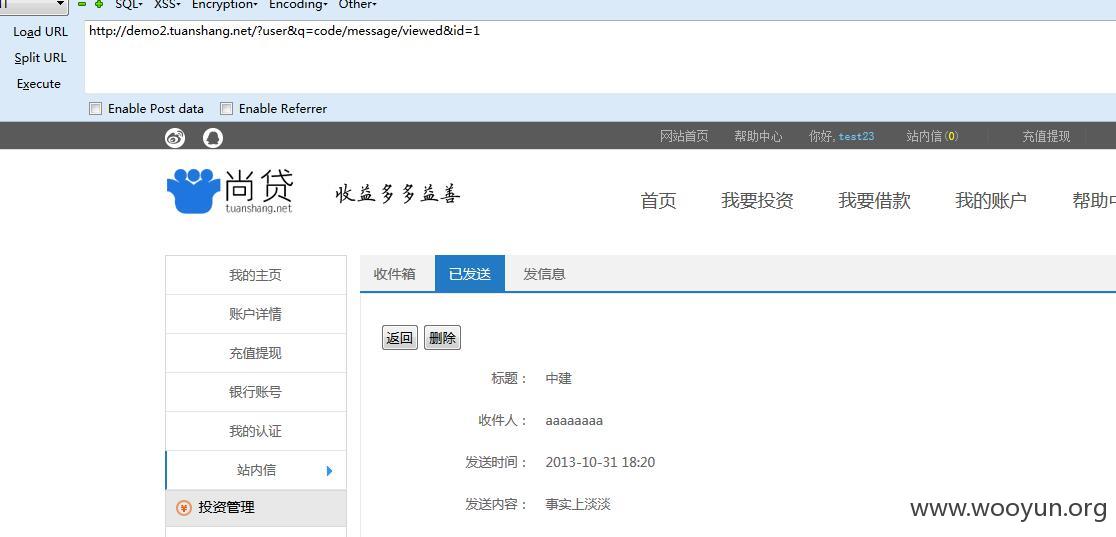
Task: Expand 投资管理 section in sidebar
Action: click(x=256, y=508)
